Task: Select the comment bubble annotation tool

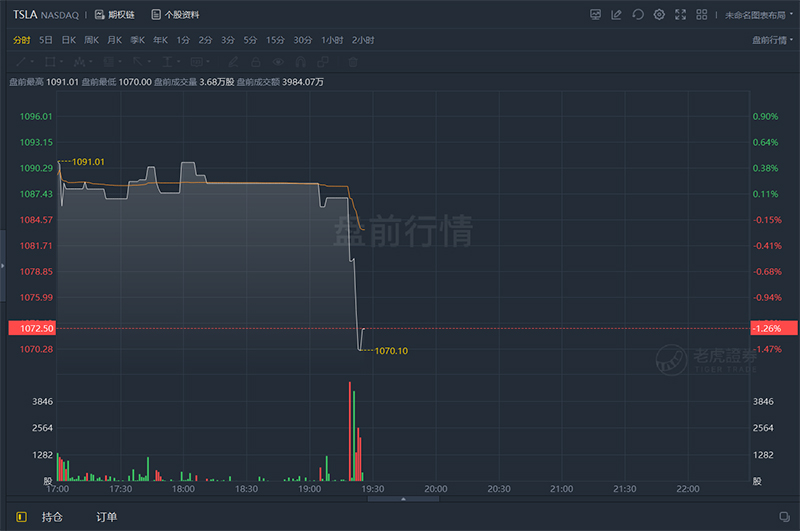Action: [x=197, y=62]
